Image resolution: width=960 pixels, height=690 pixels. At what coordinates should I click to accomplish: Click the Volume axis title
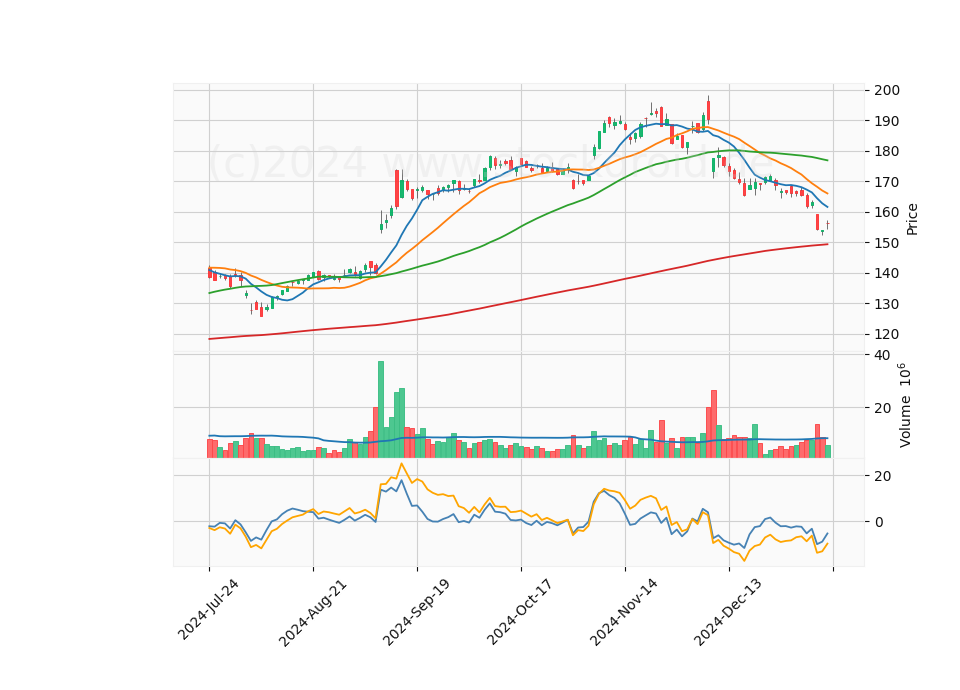(905, 405)
